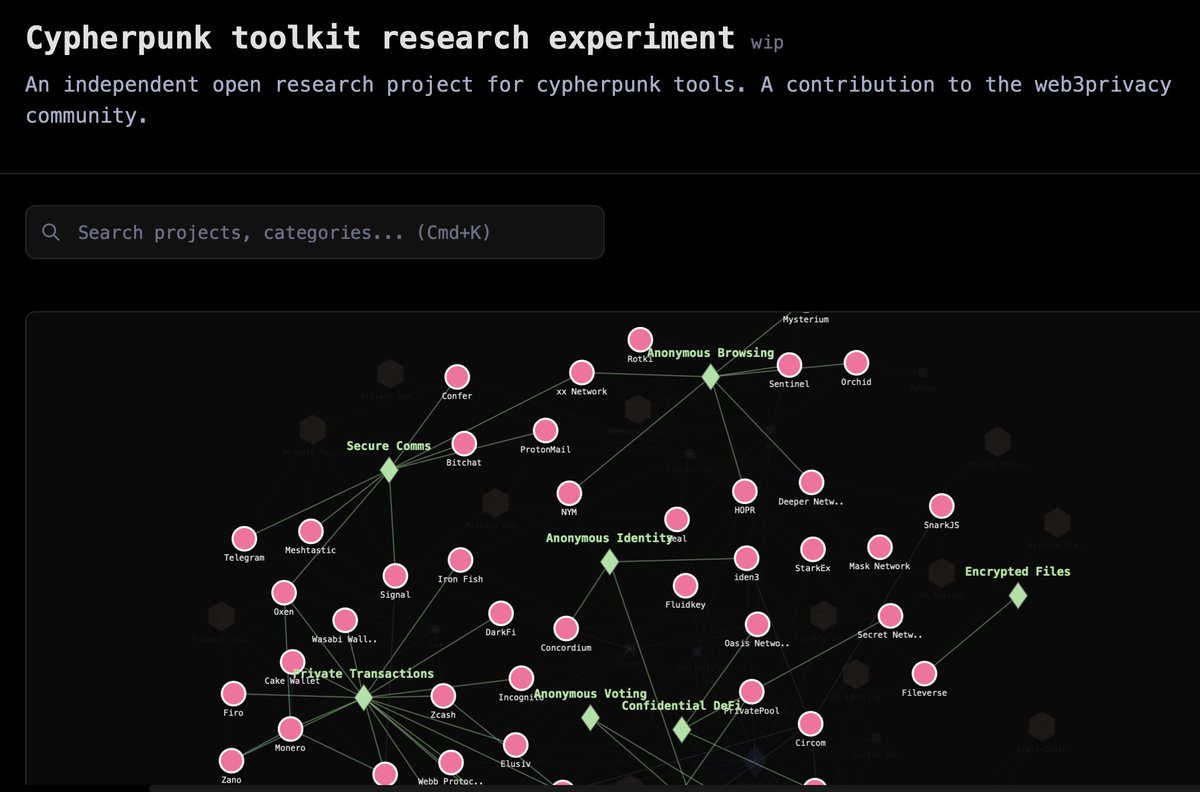Open the xx Network node
The image size is (1200, 792).
pos(582,373)
